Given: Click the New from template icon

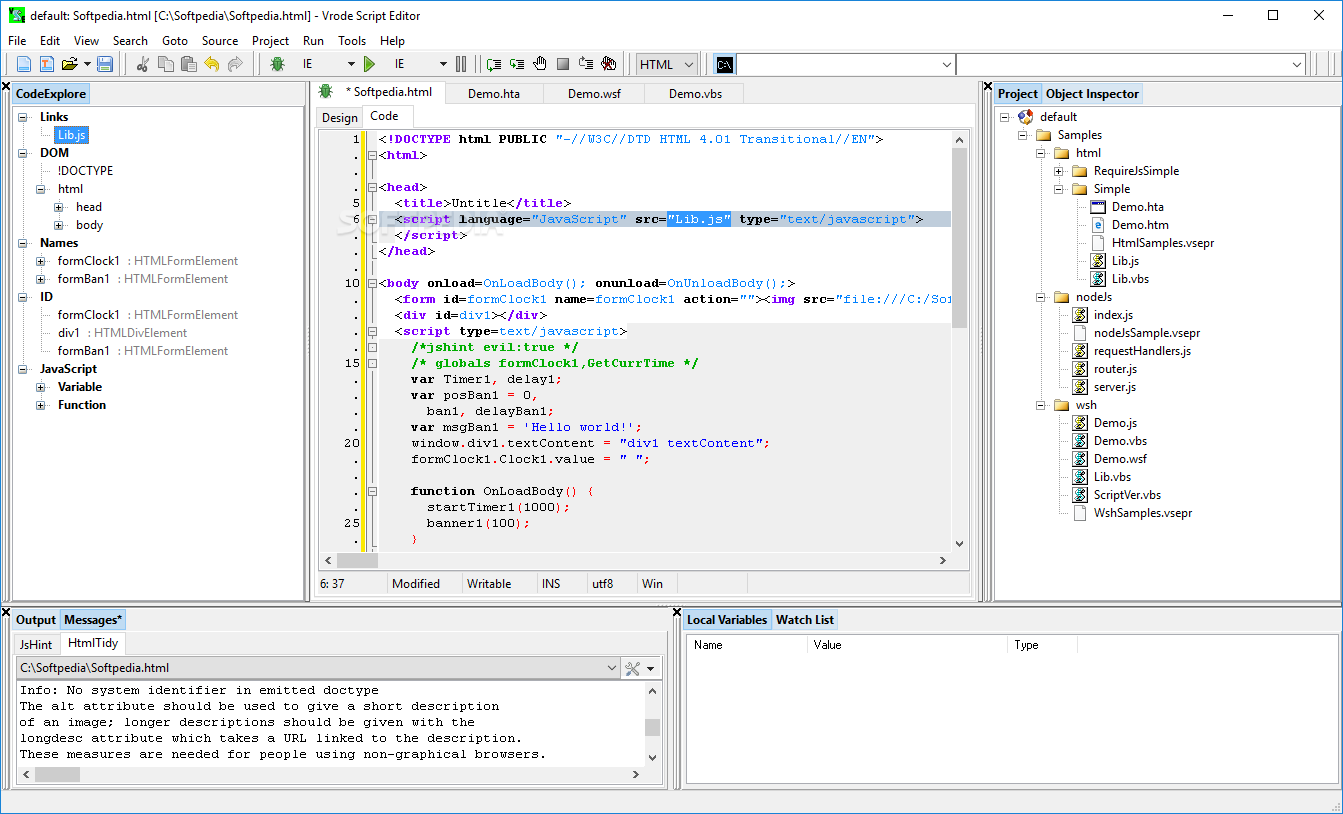Looking at the screenshot, I should pos(47,64).
